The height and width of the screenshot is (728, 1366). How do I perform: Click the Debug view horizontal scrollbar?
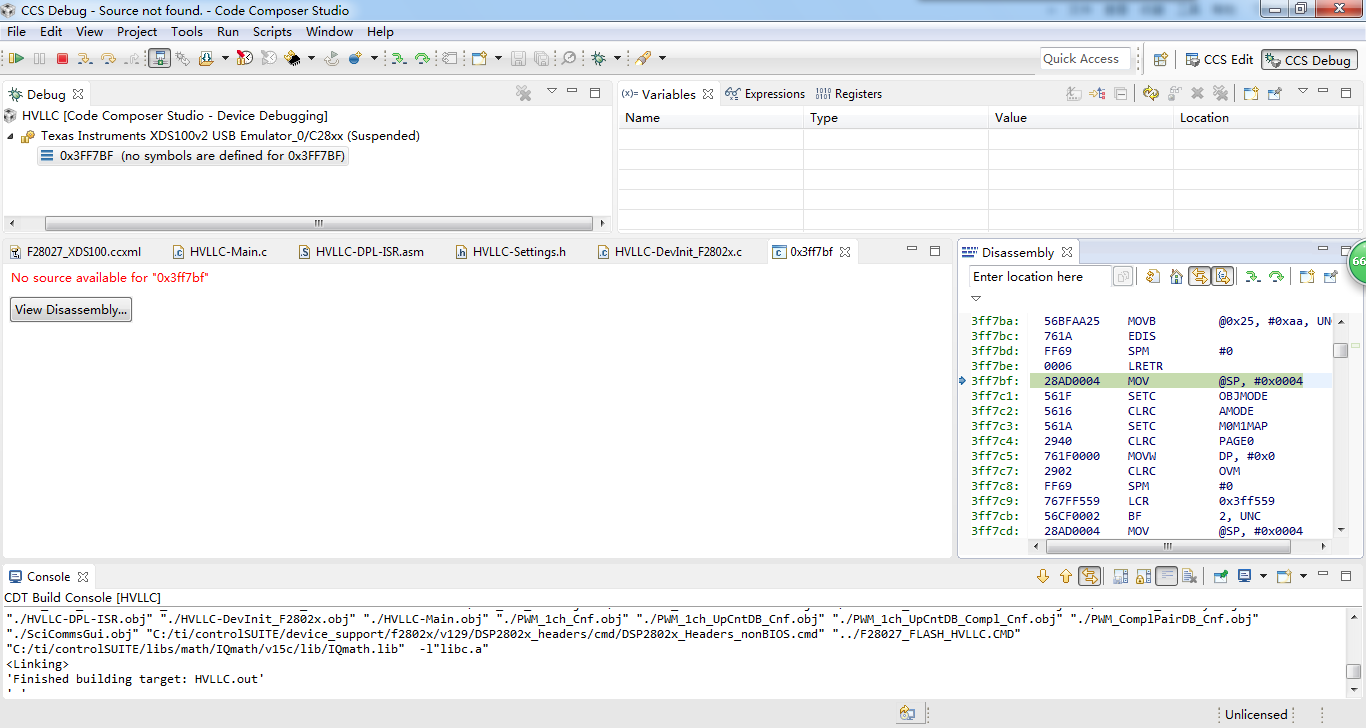coord(319,224)
